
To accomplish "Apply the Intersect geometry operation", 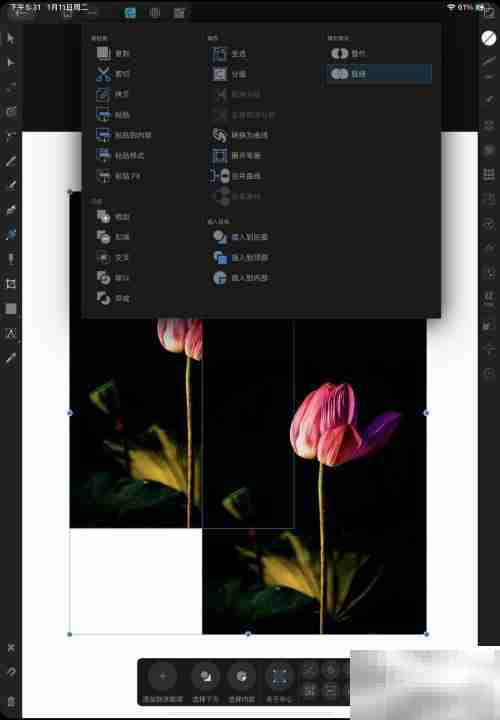I will pos(113,258).
